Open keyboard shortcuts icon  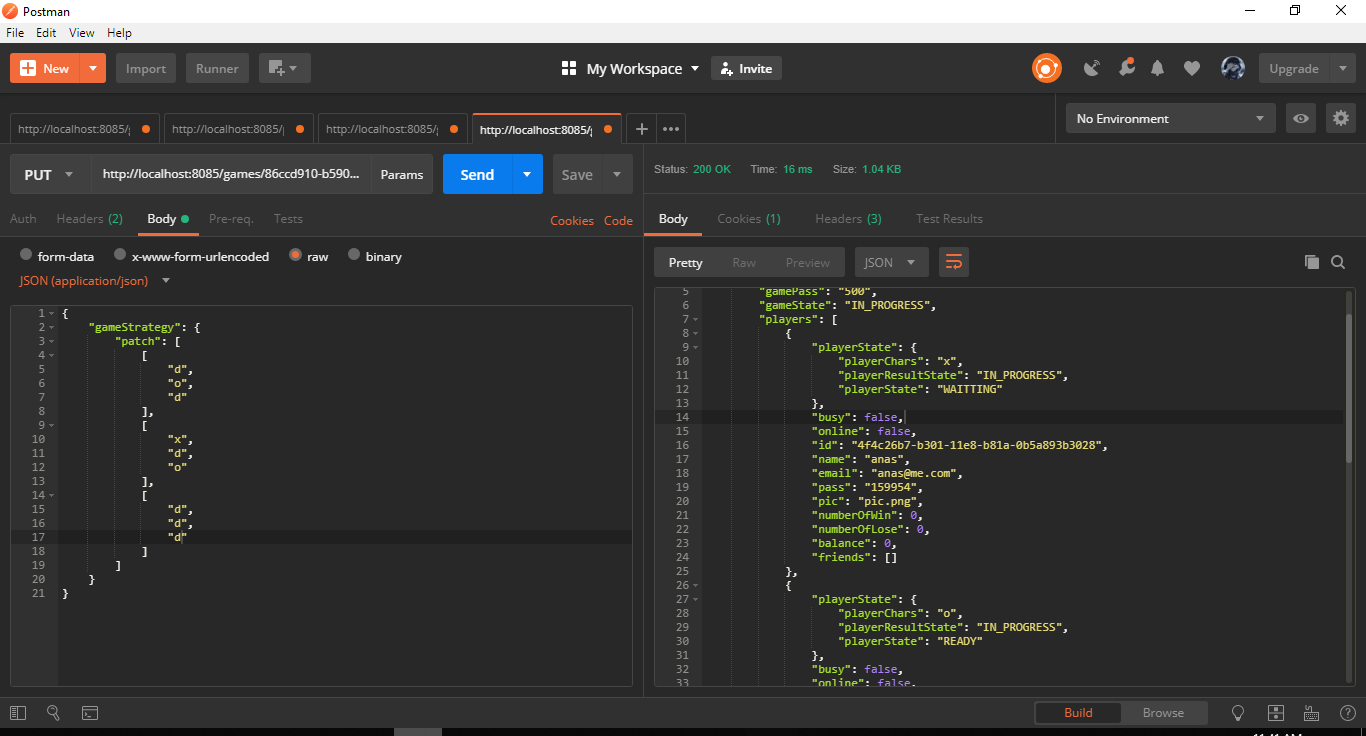pos(1311,713)
